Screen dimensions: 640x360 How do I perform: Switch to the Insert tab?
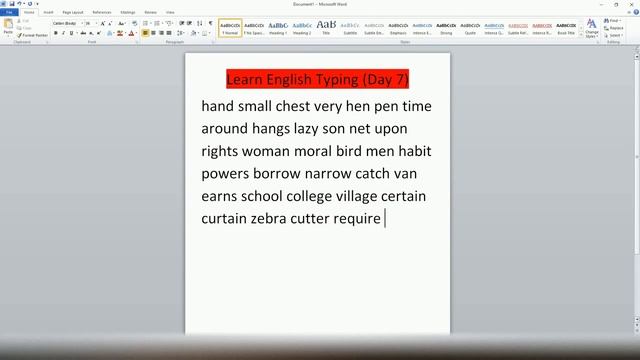[48, 12]
